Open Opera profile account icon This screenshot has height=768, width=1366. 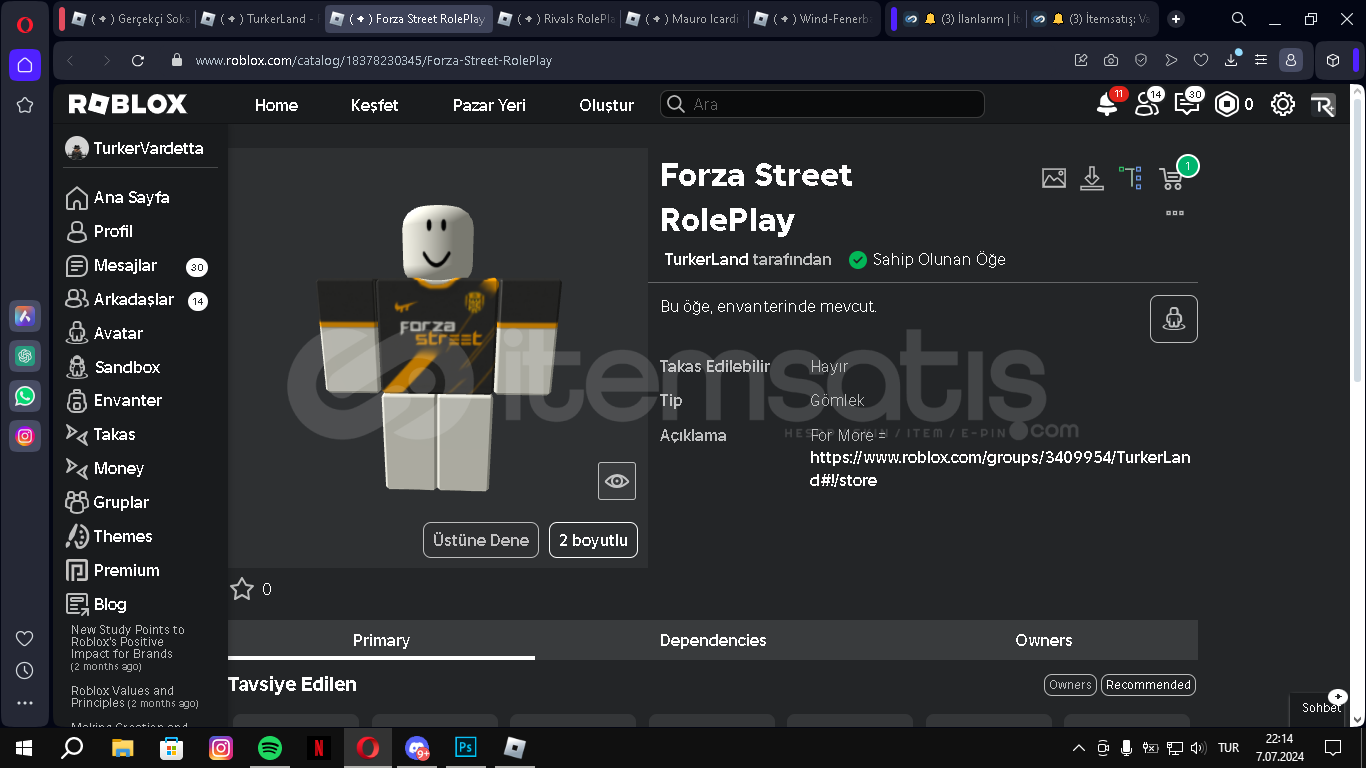pos(1291,60)
